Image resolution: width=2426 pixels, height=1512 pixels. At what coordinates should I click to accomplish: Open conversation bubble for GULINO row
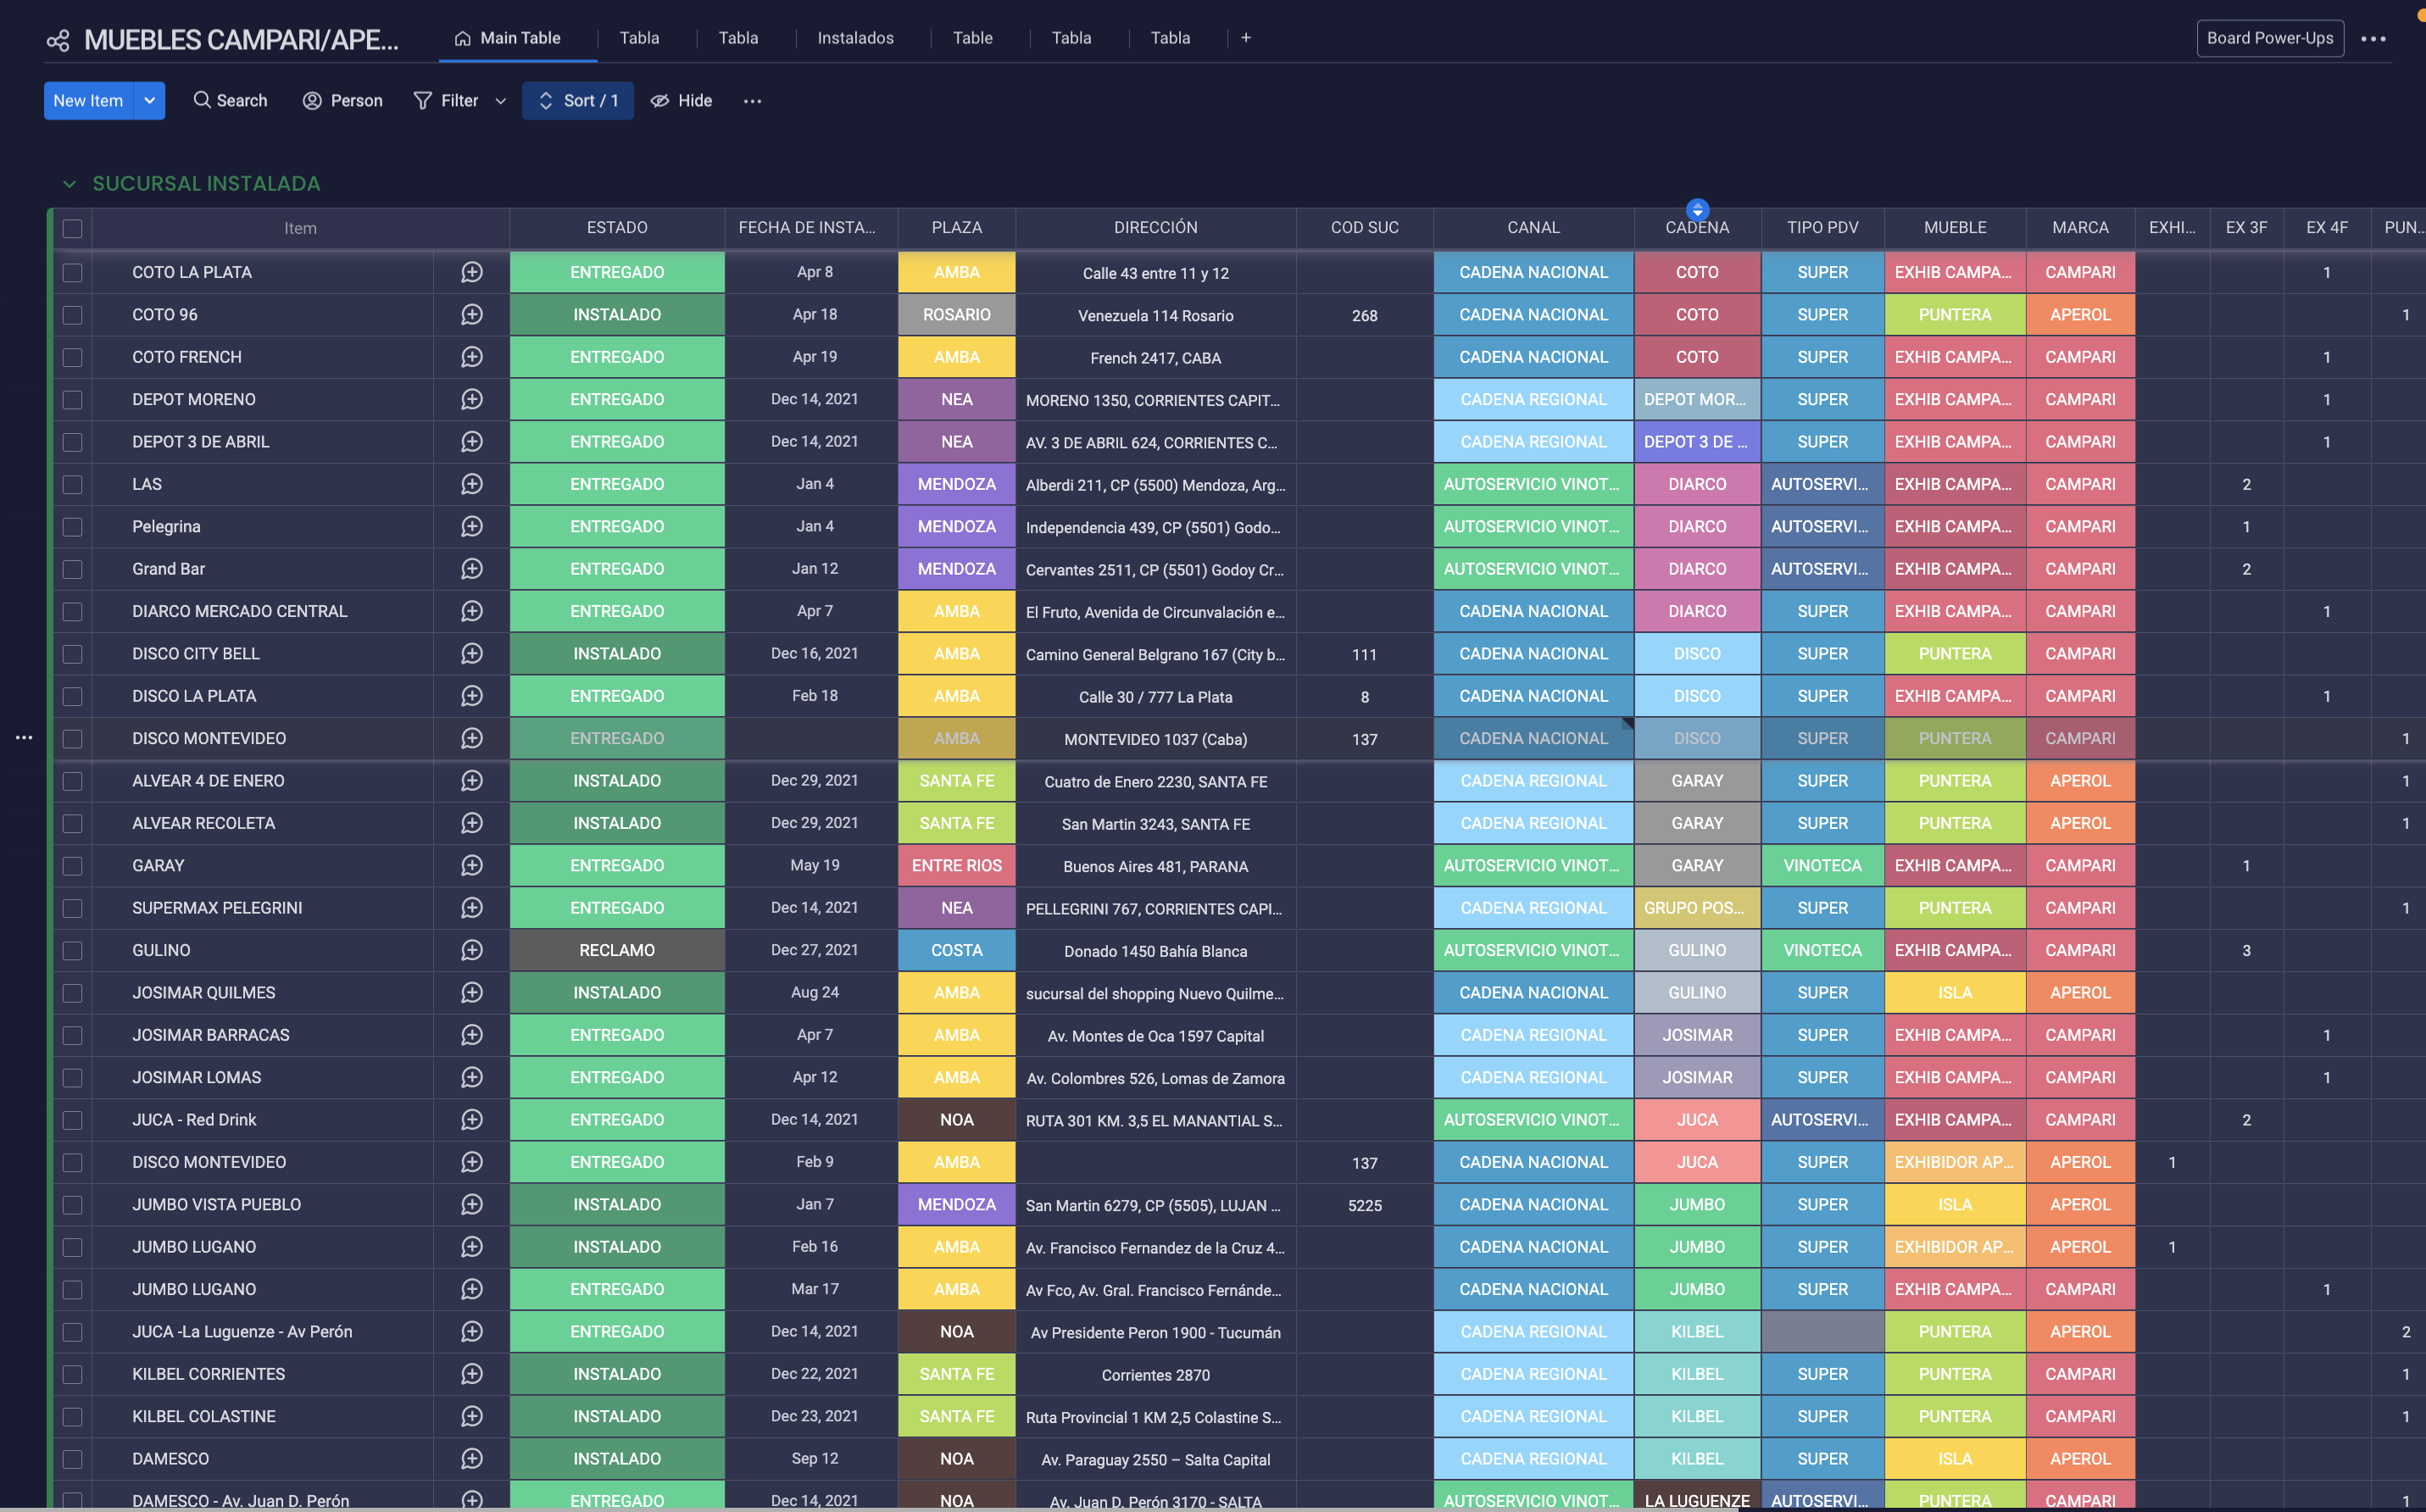tap(472, 950)
